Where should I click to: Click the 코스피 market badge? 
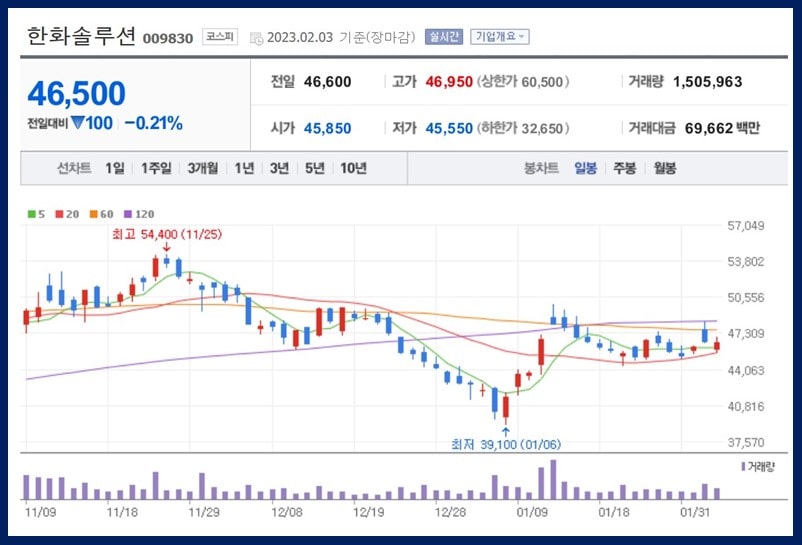click(220, 37)
